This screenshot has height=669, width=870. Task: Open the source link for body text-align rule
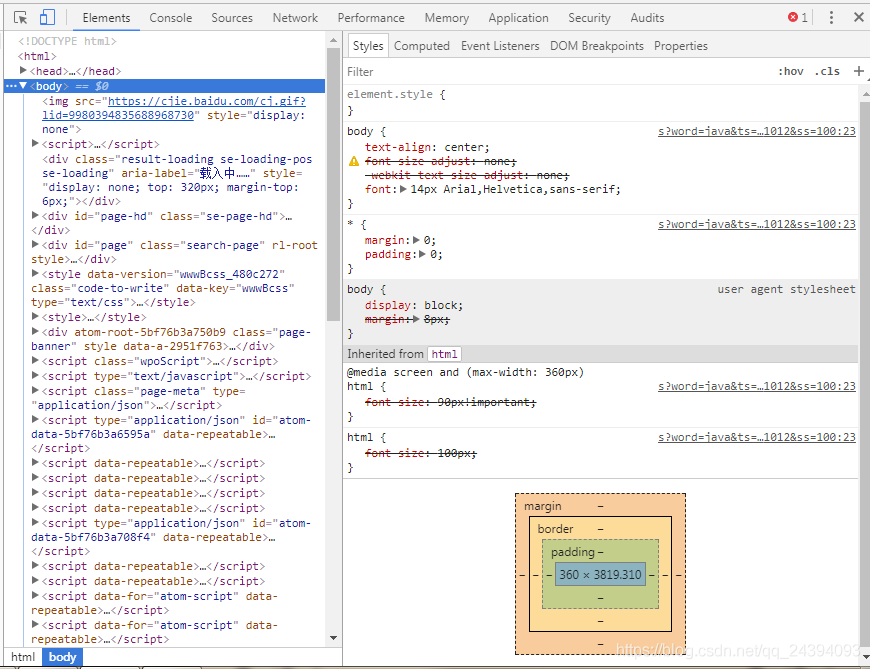tap(757, 131)
